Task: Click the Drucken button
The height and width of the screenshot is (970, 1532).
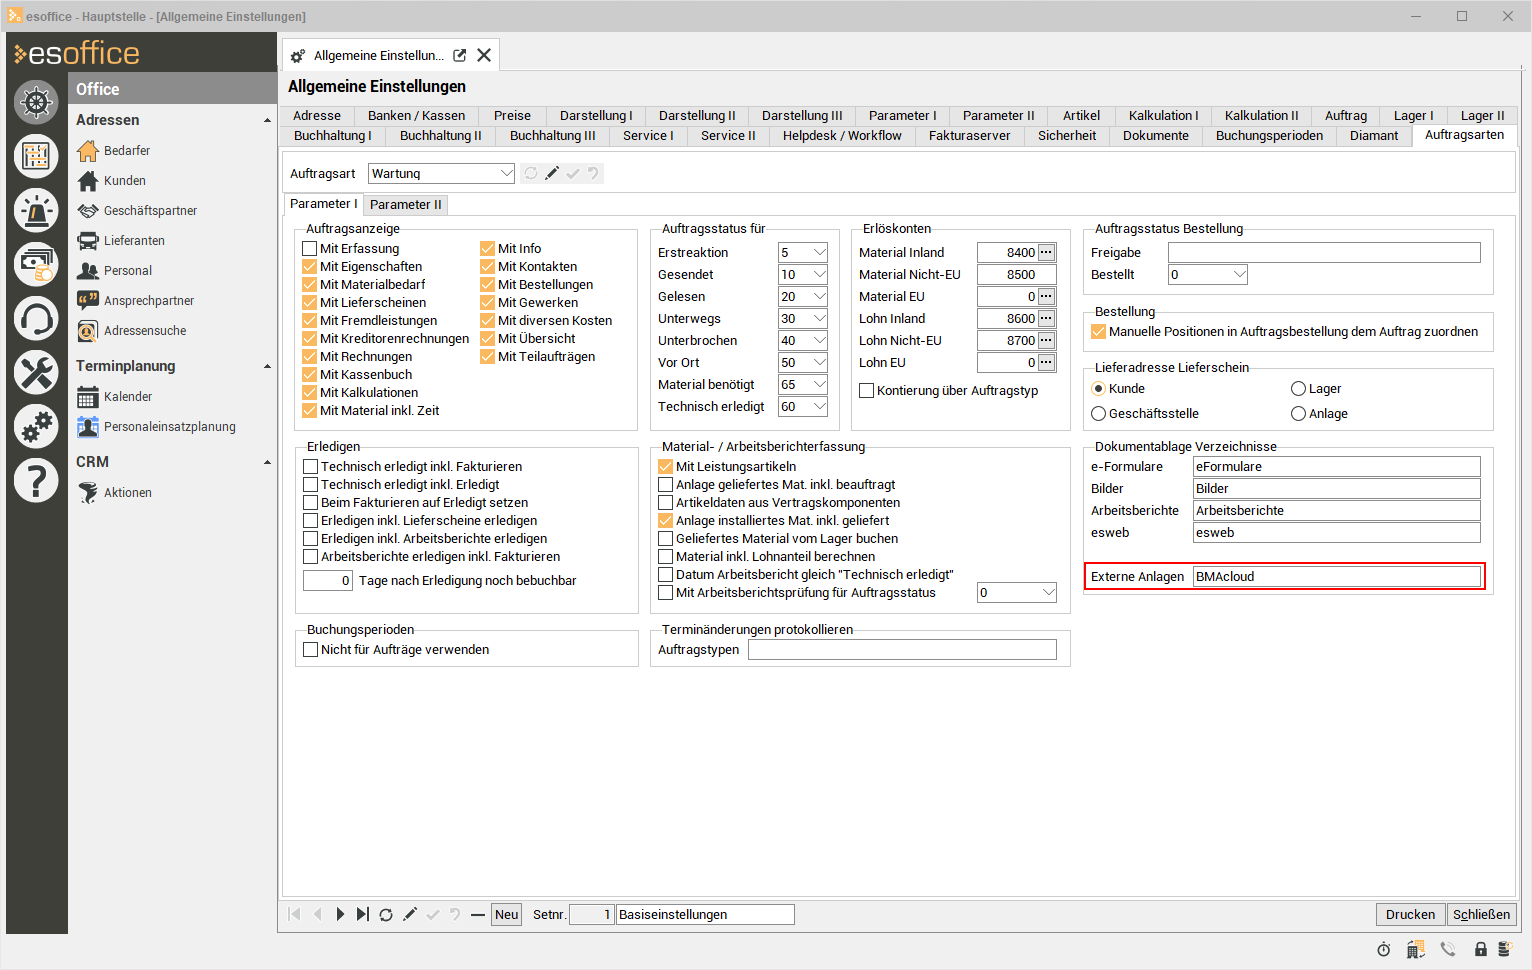Action: coord(1410,915)
